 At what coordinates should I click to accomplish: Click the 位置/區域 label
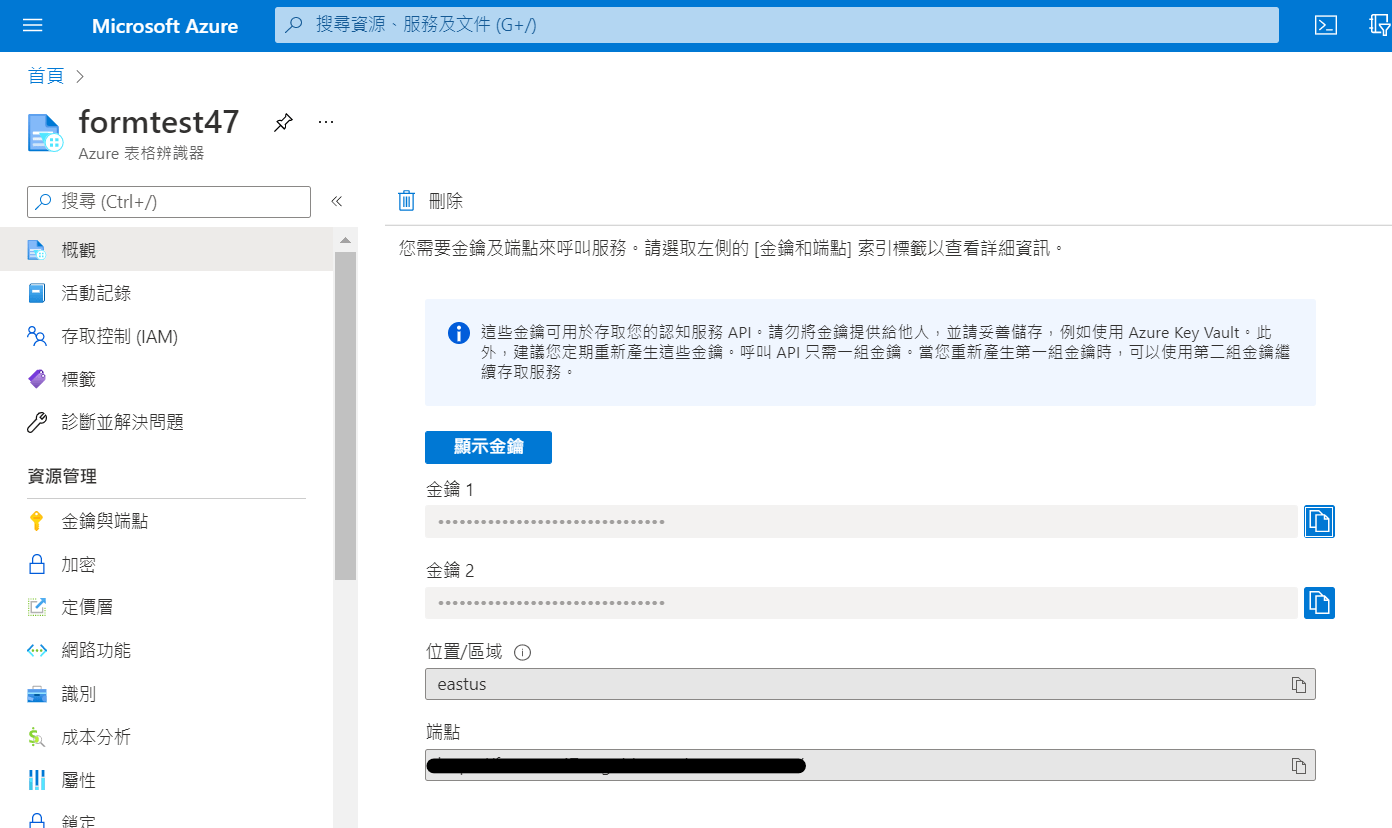click(464, 652)
